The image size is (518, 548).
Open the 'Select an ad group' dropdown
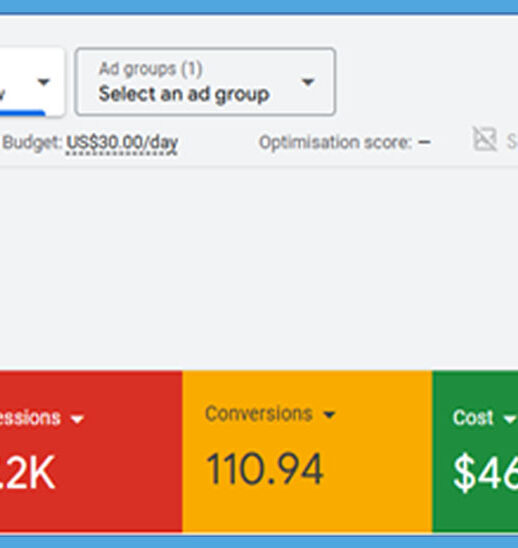[206, 82]
